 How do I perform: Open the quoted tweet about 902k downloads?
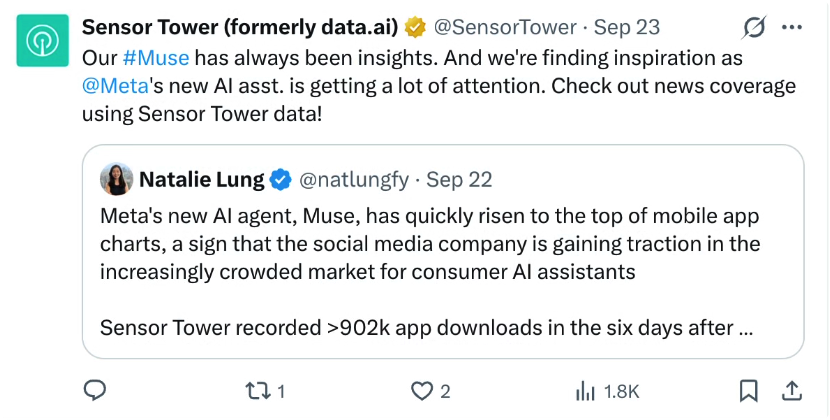click(443, 251)
